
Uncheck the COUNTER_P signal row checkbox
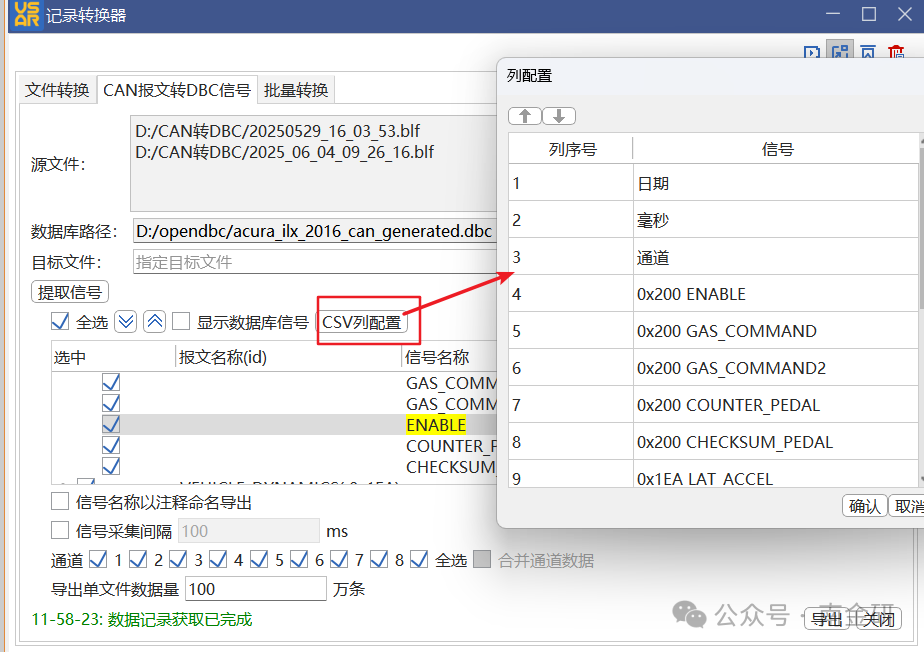point(111,445)
